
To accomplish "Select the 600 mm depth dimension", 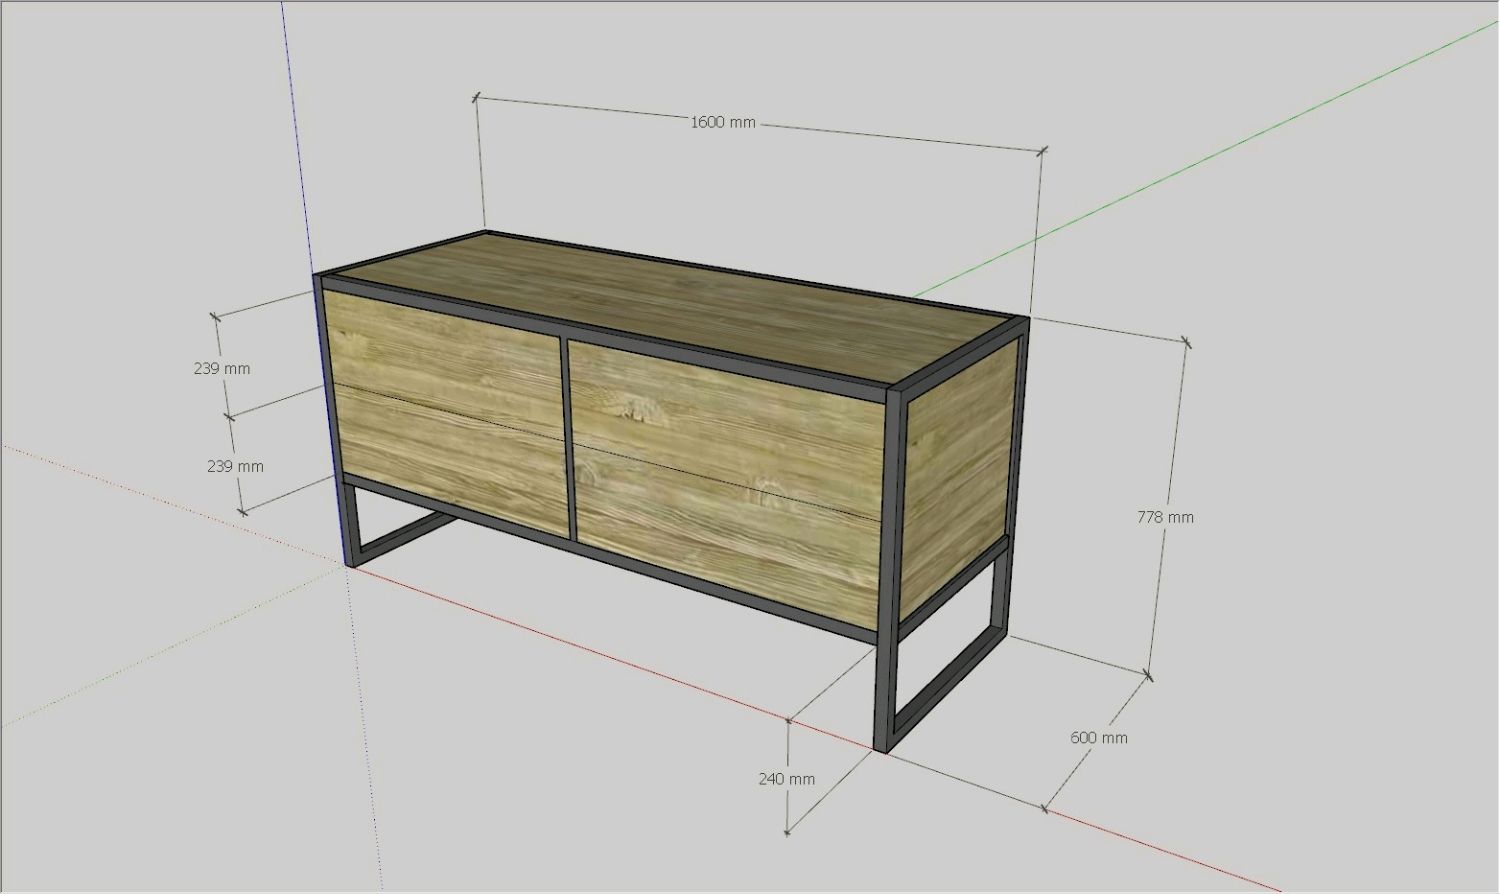I will (x=1098, y=737).
